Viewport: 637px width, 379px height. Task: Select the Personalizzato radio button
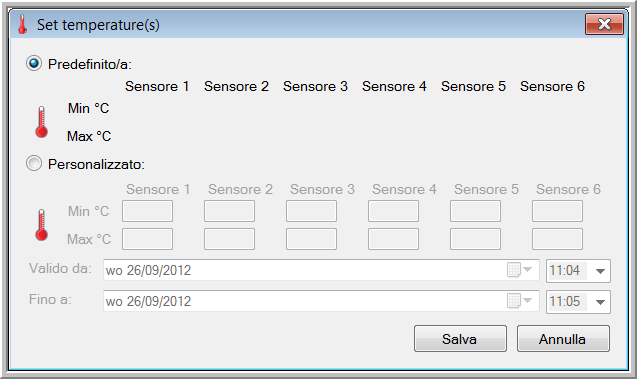[34, 163]
